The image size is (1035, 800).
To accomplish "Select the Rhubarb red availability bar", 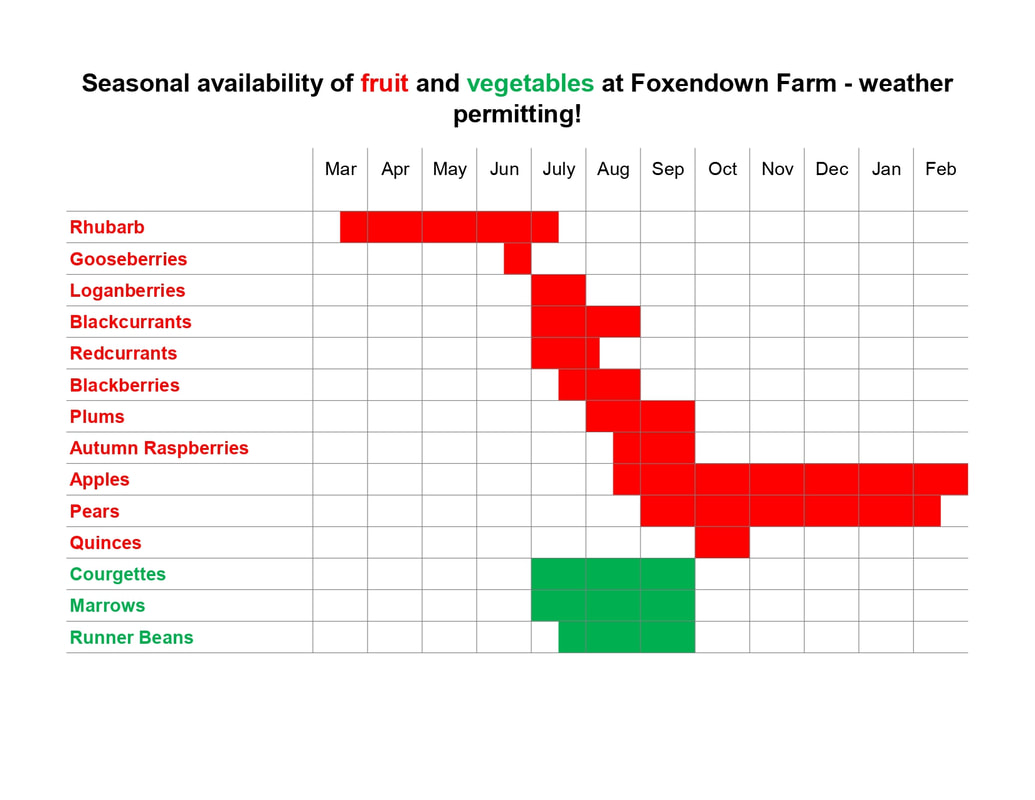I will coord(450,227).
